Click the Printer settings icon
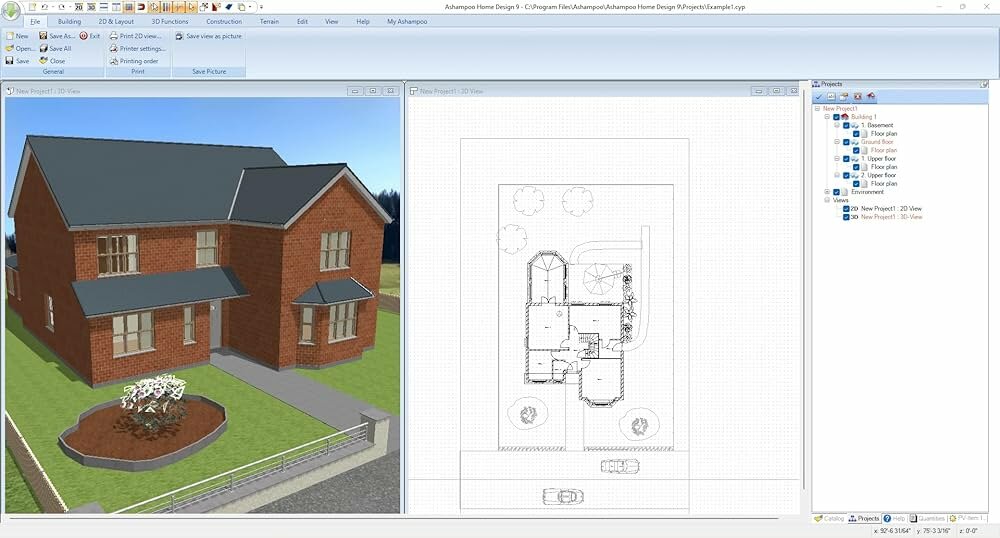This screenshot has height=538, width=1000. (x=114, y=48)
